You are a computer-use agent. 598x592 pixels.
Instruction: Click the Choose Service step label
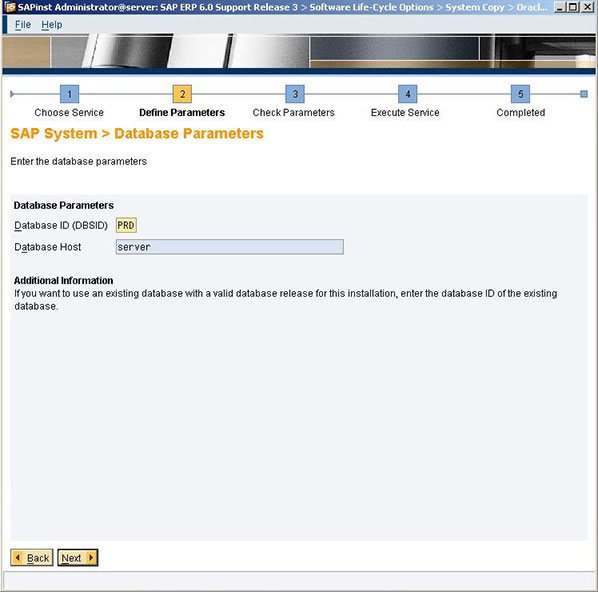pos(69,113)
